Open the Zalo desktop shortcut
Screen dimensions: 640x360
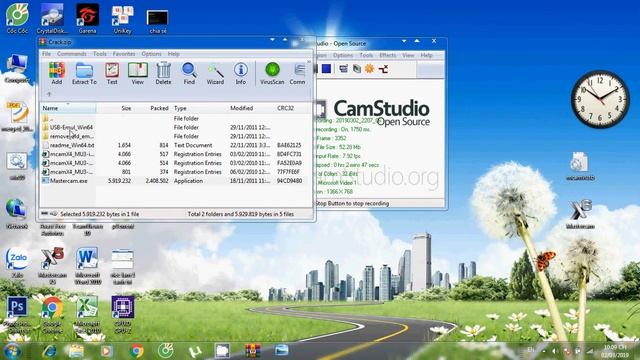[17, 262]
